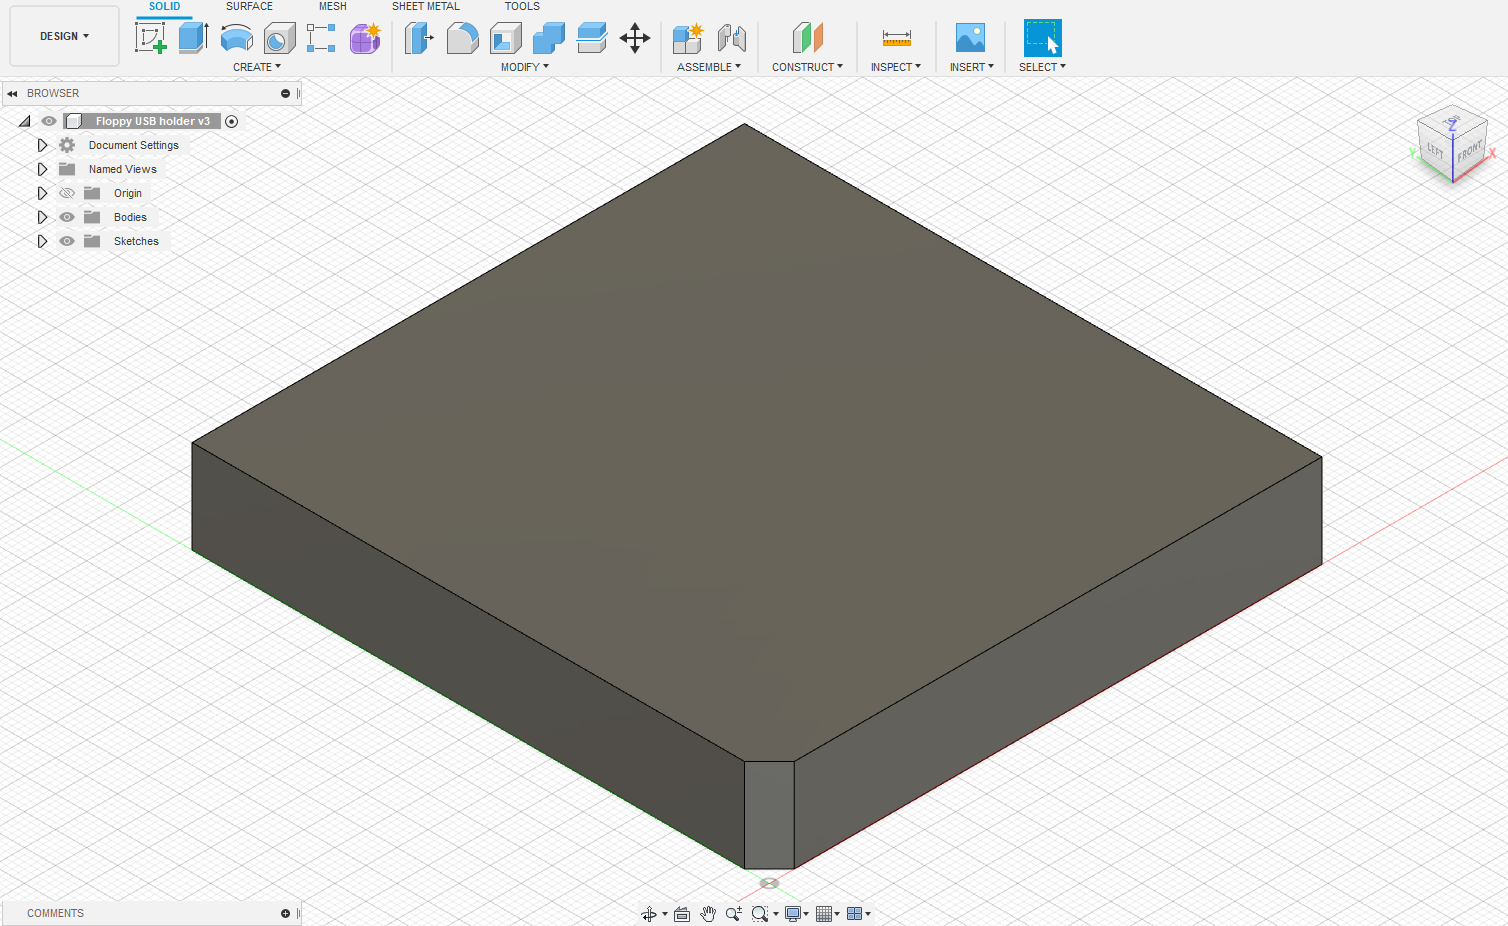Show the hidden Origin folder

pyautogui.click(x=67, y=193)
